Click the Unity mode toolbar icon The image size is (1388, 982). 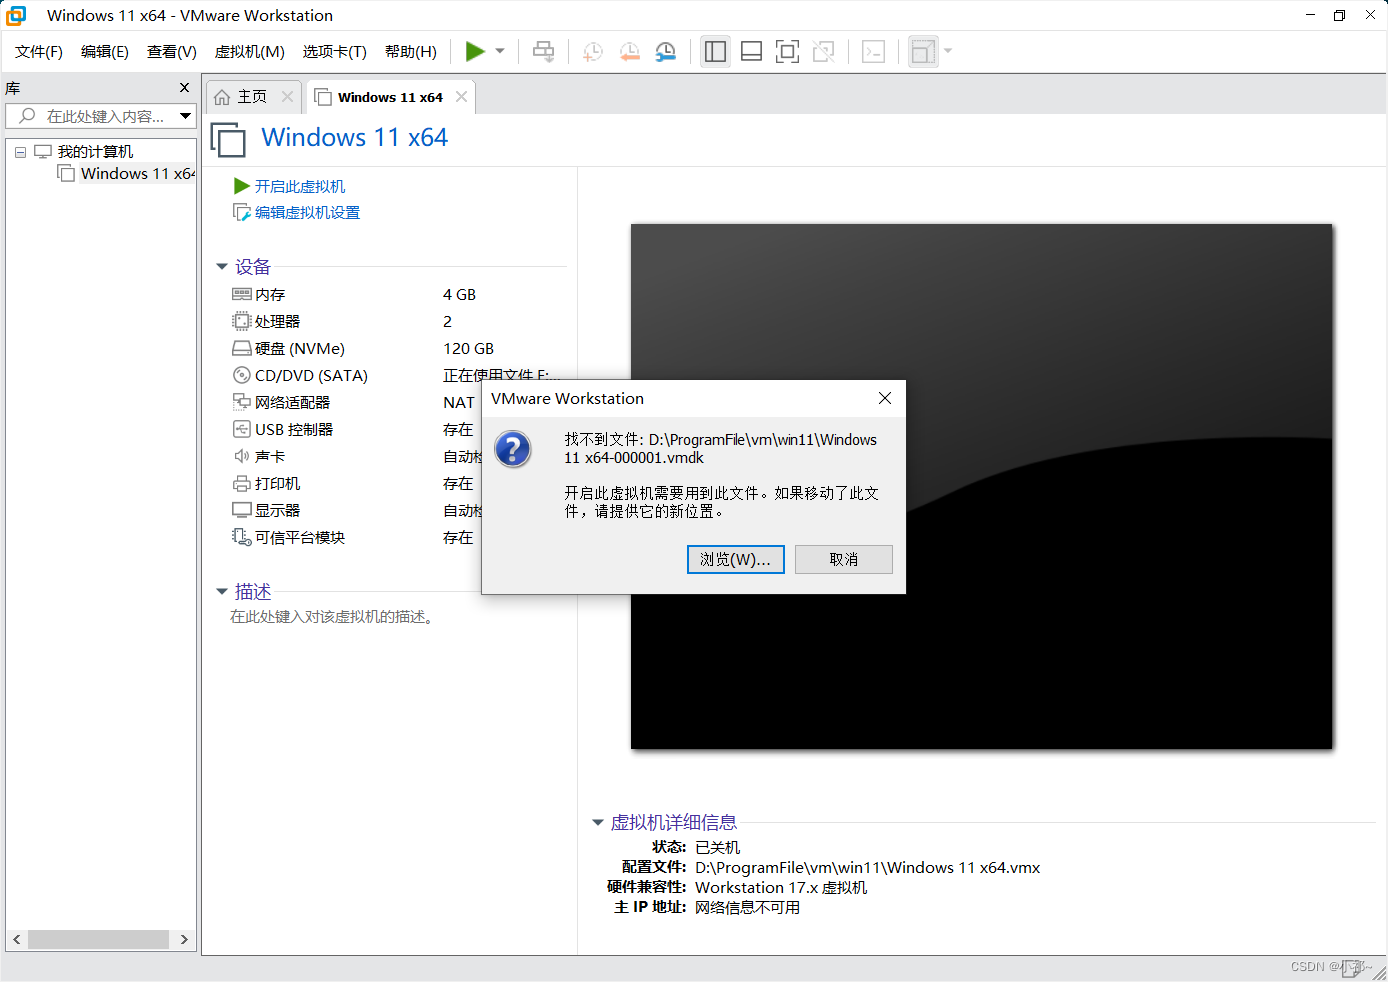pos(823,52)
